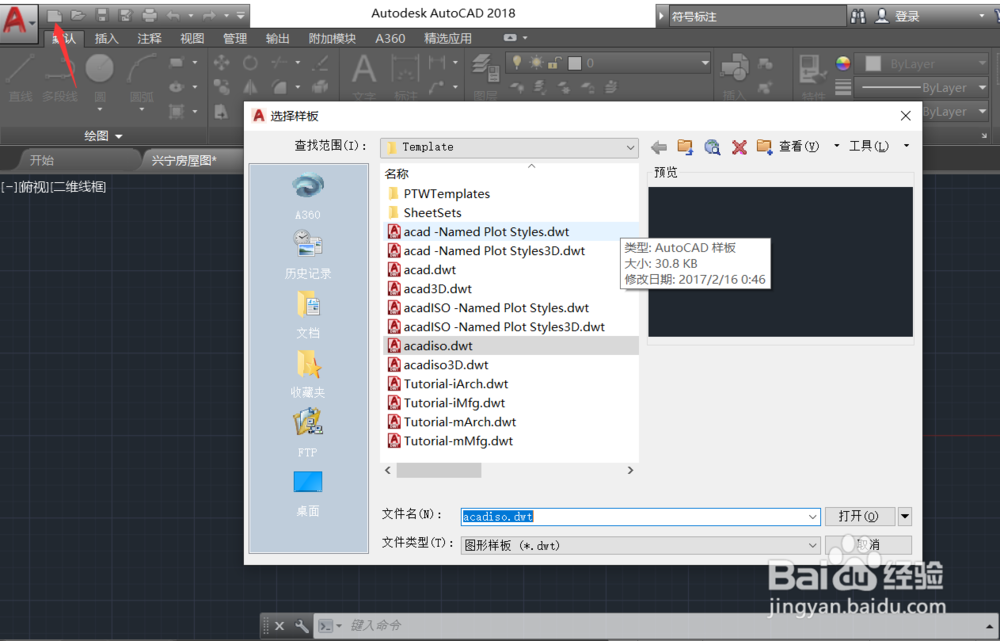
Task: Click the 打开(O) Open button
Action: coord(858,516)
